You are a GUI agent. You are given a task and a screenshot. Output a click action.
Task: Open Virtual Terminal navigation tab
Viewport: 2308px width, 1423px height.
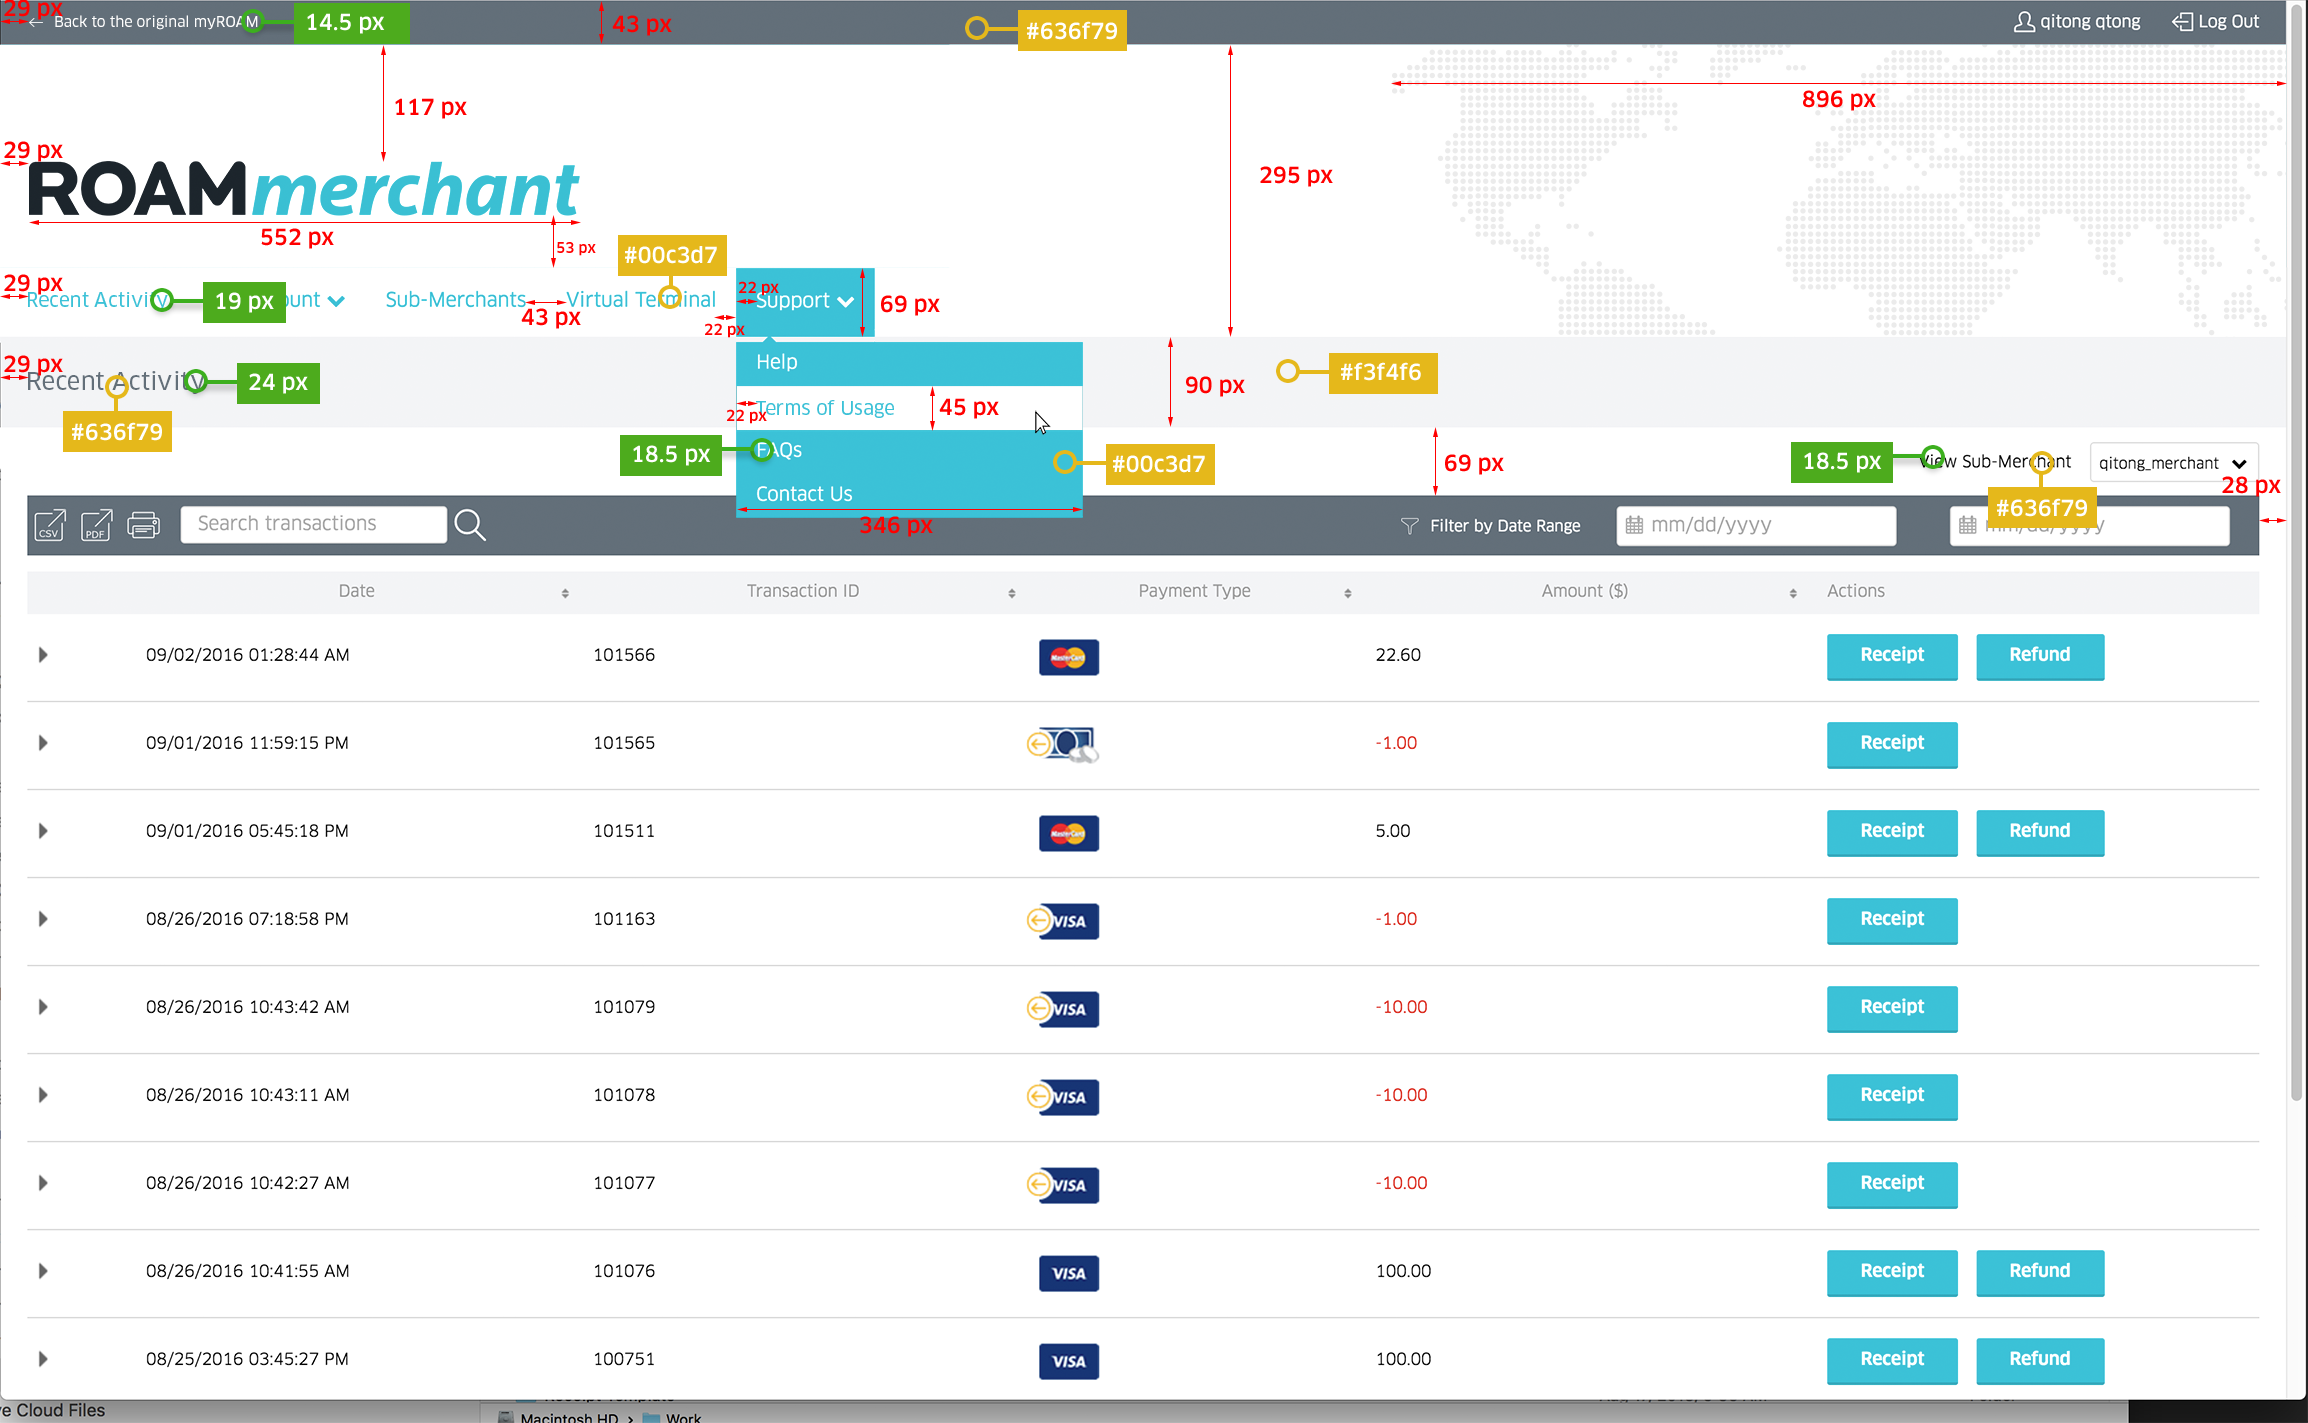641,300
